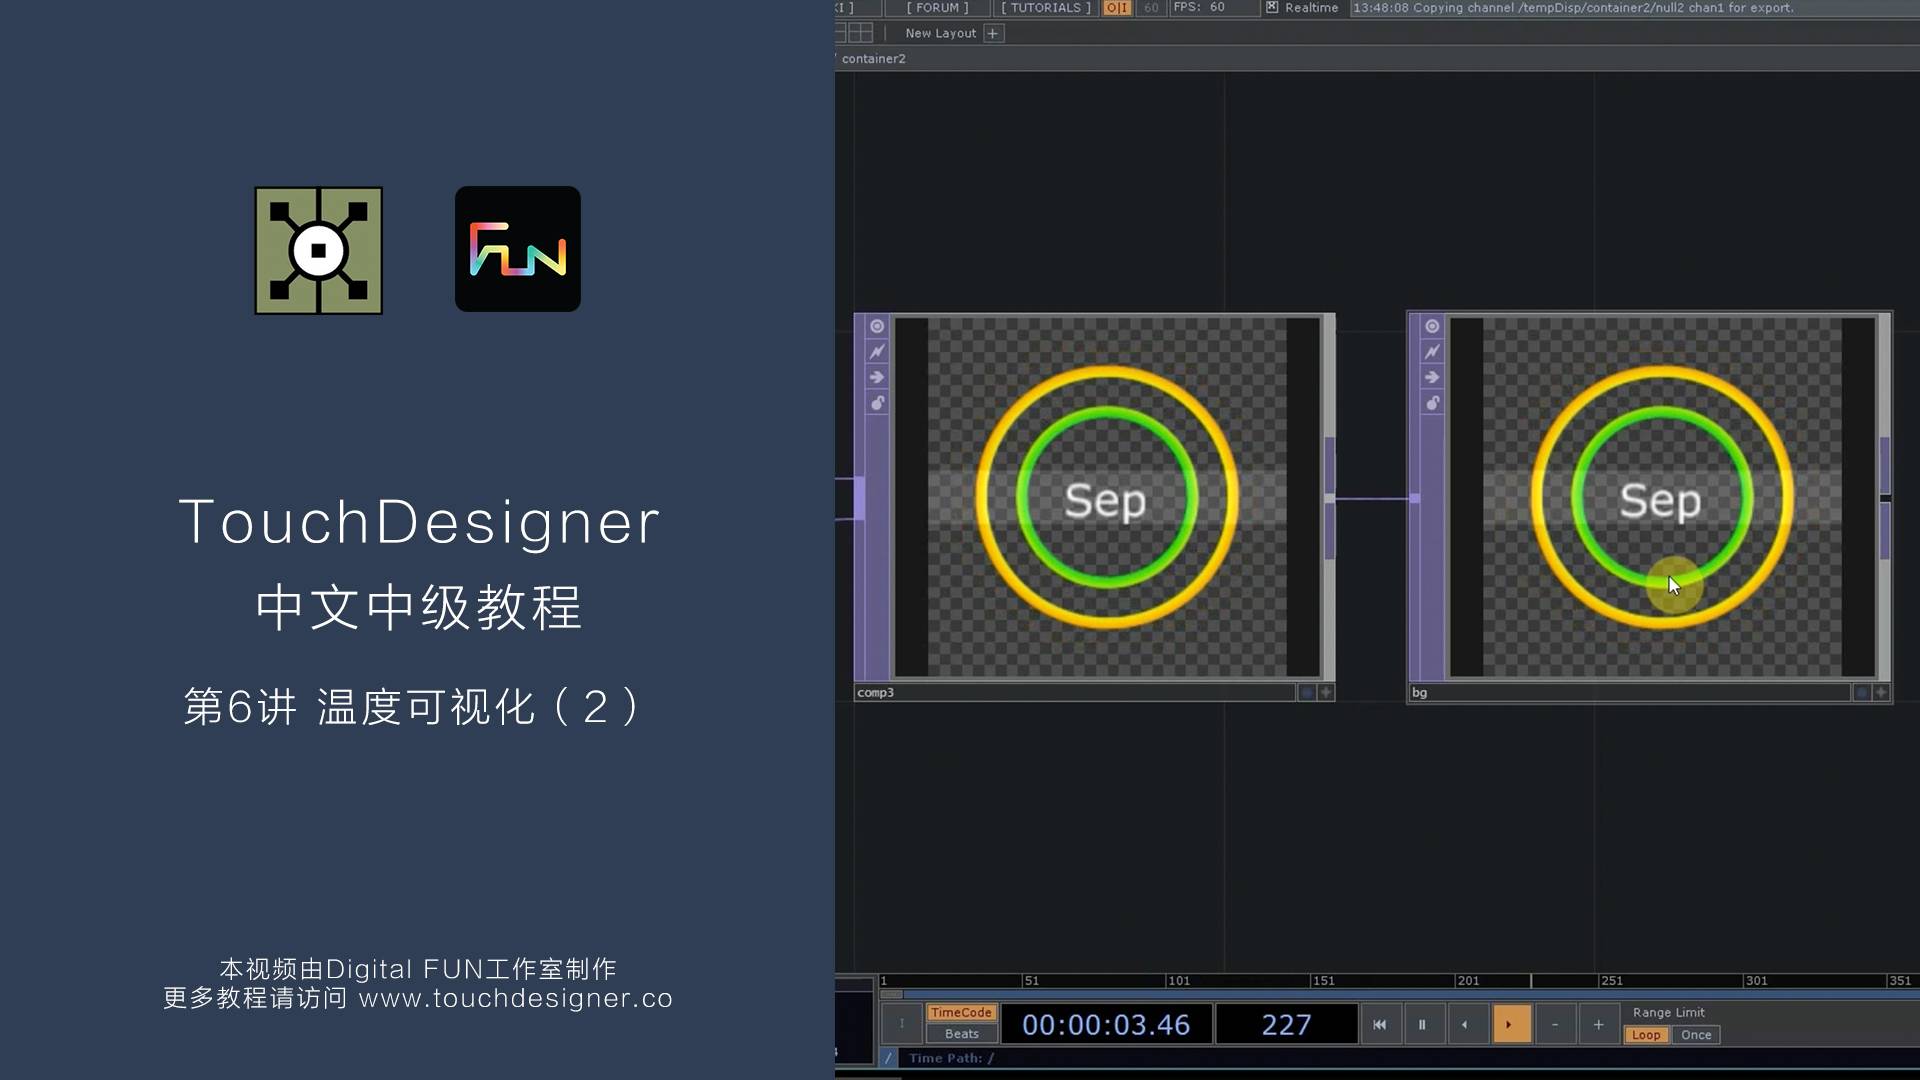Switch timeline display to TimeCode
The width and height of the screenshot is (1920, 1080).
(961, 1012)
